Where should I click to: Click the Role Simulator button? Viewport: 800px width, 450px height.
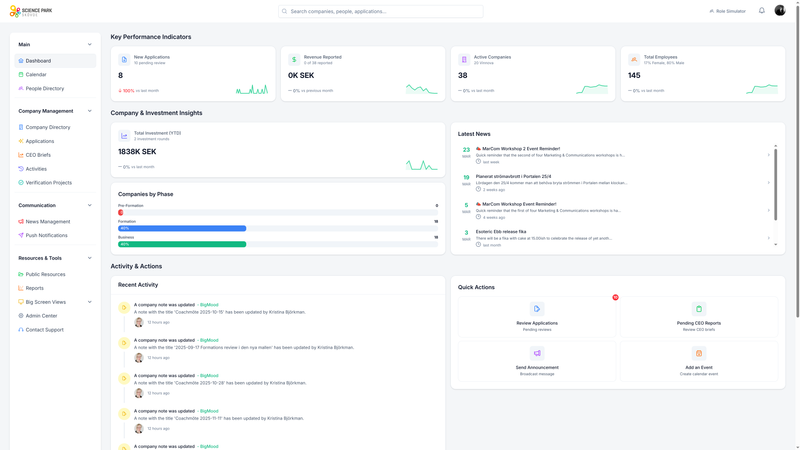click(x=728, y=11)
